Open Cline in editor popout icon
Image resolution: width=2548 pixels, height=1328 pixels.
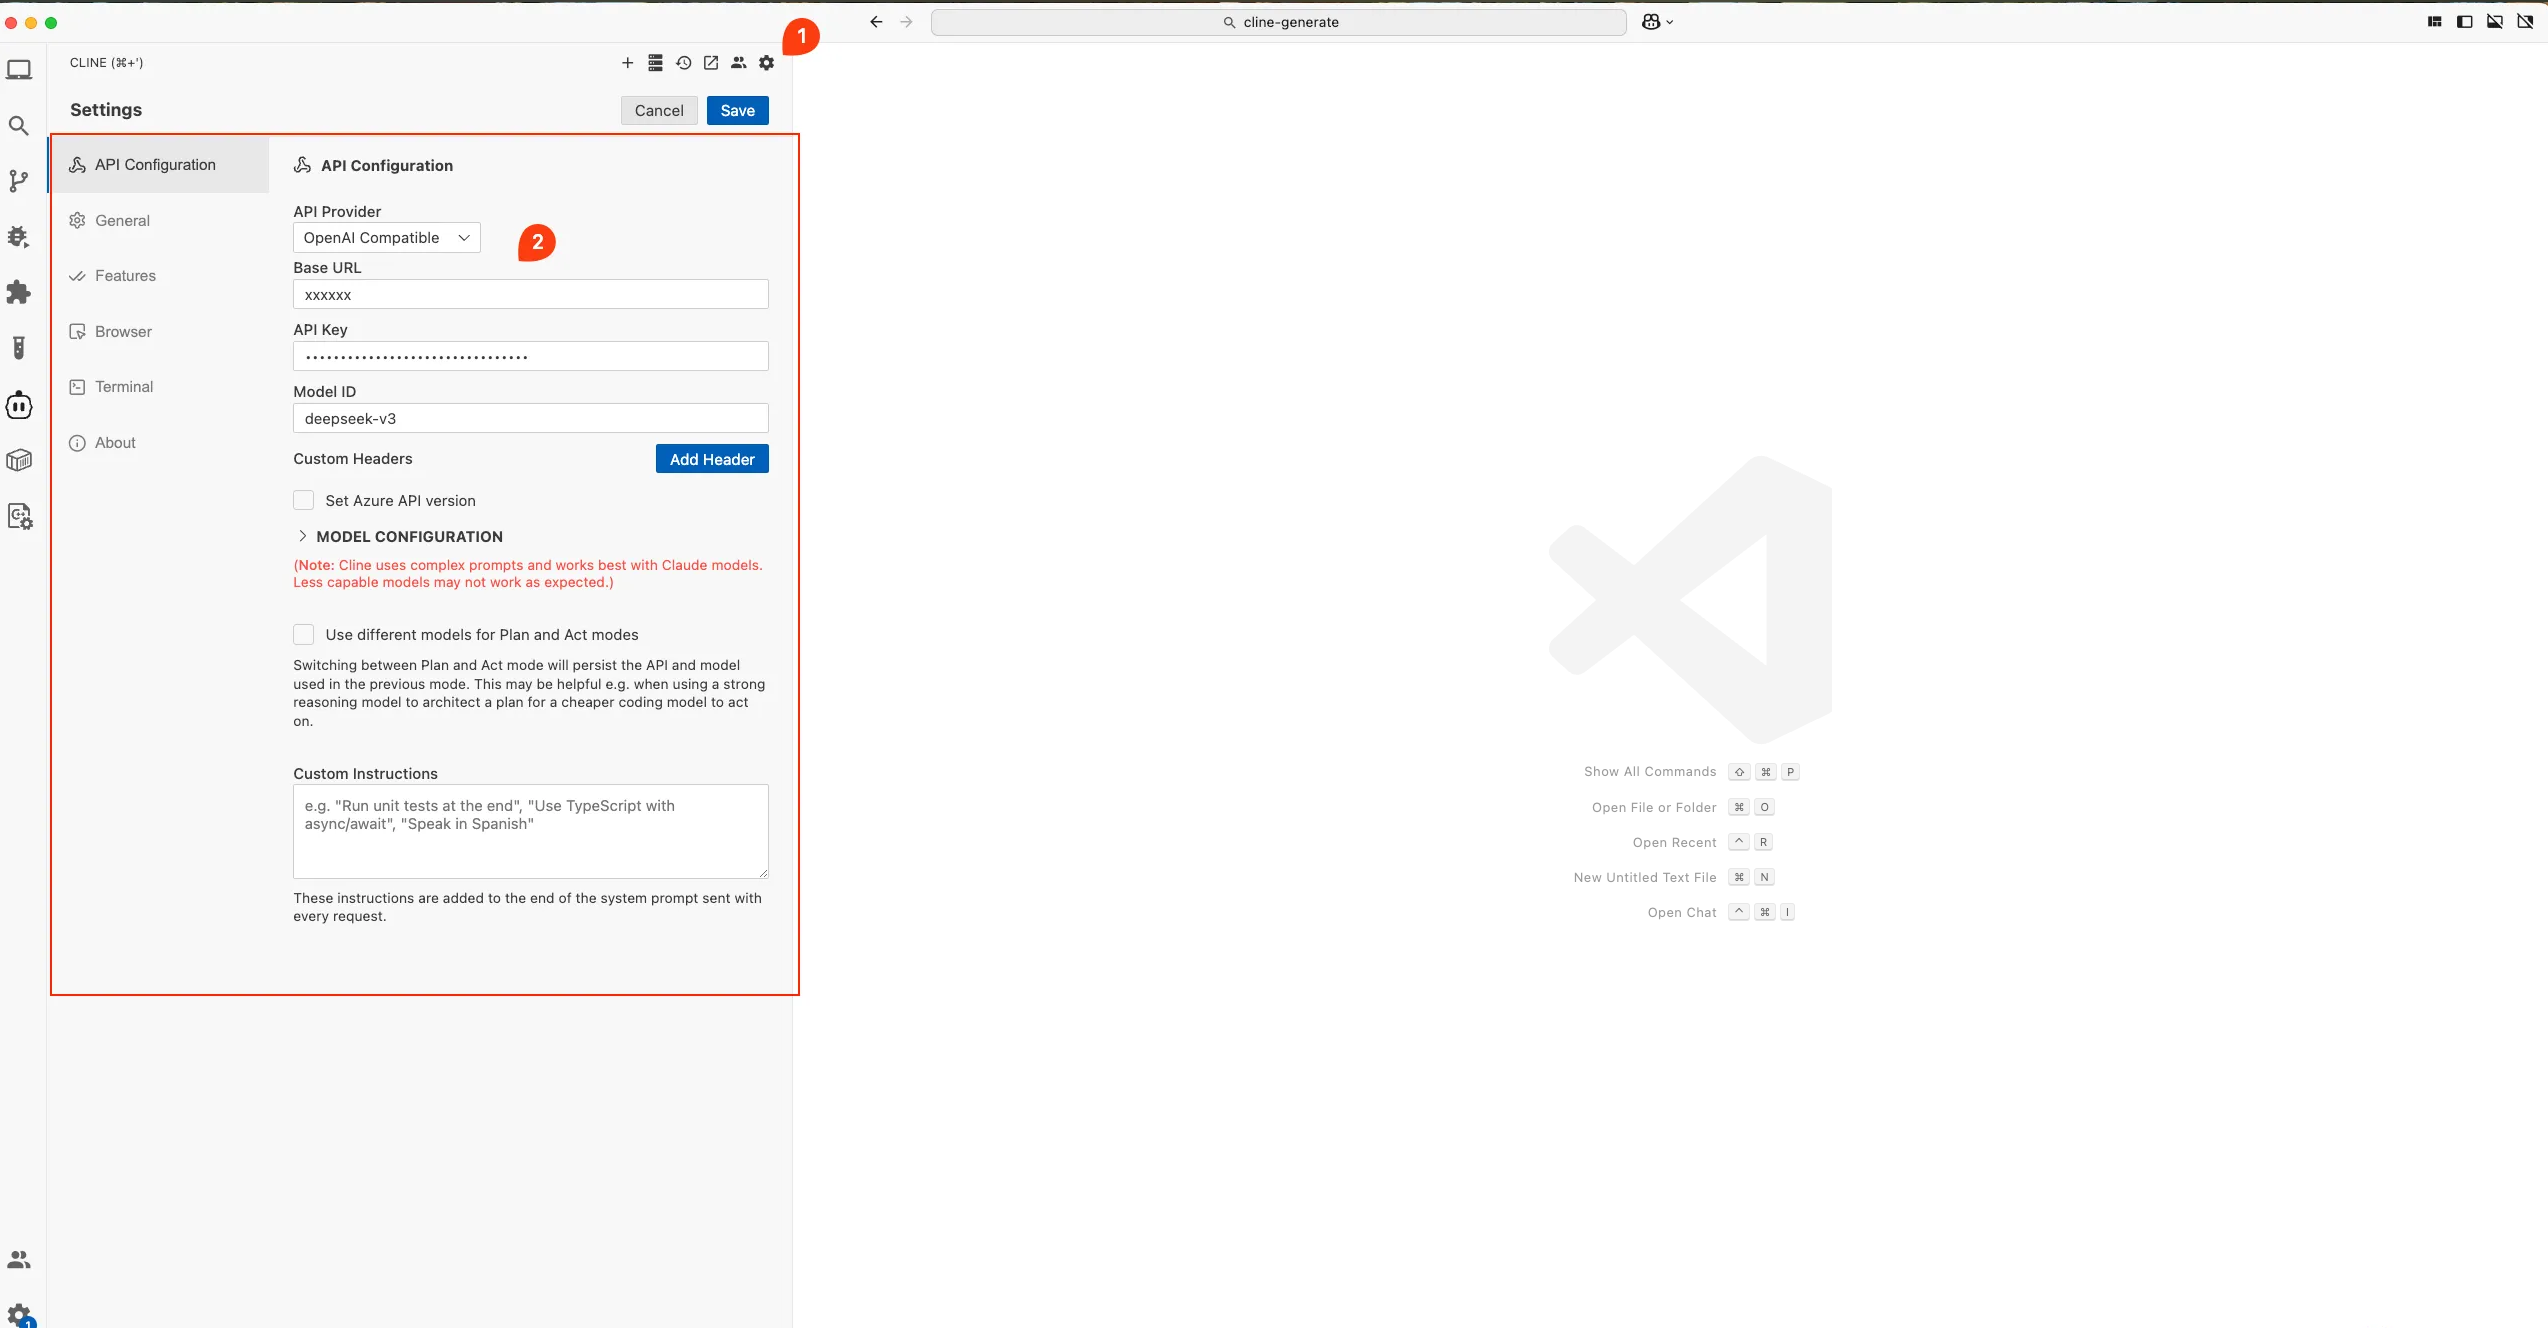coord(711,62)
